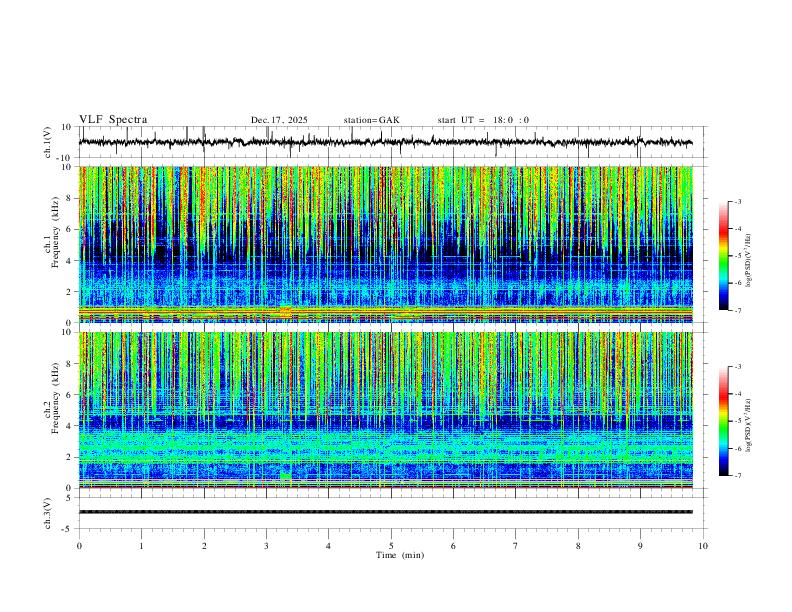Click the ch.2 PSD color scale bar
Image resolution: width=792 pixels, height=612 pixels.
[x=724, y=421]
